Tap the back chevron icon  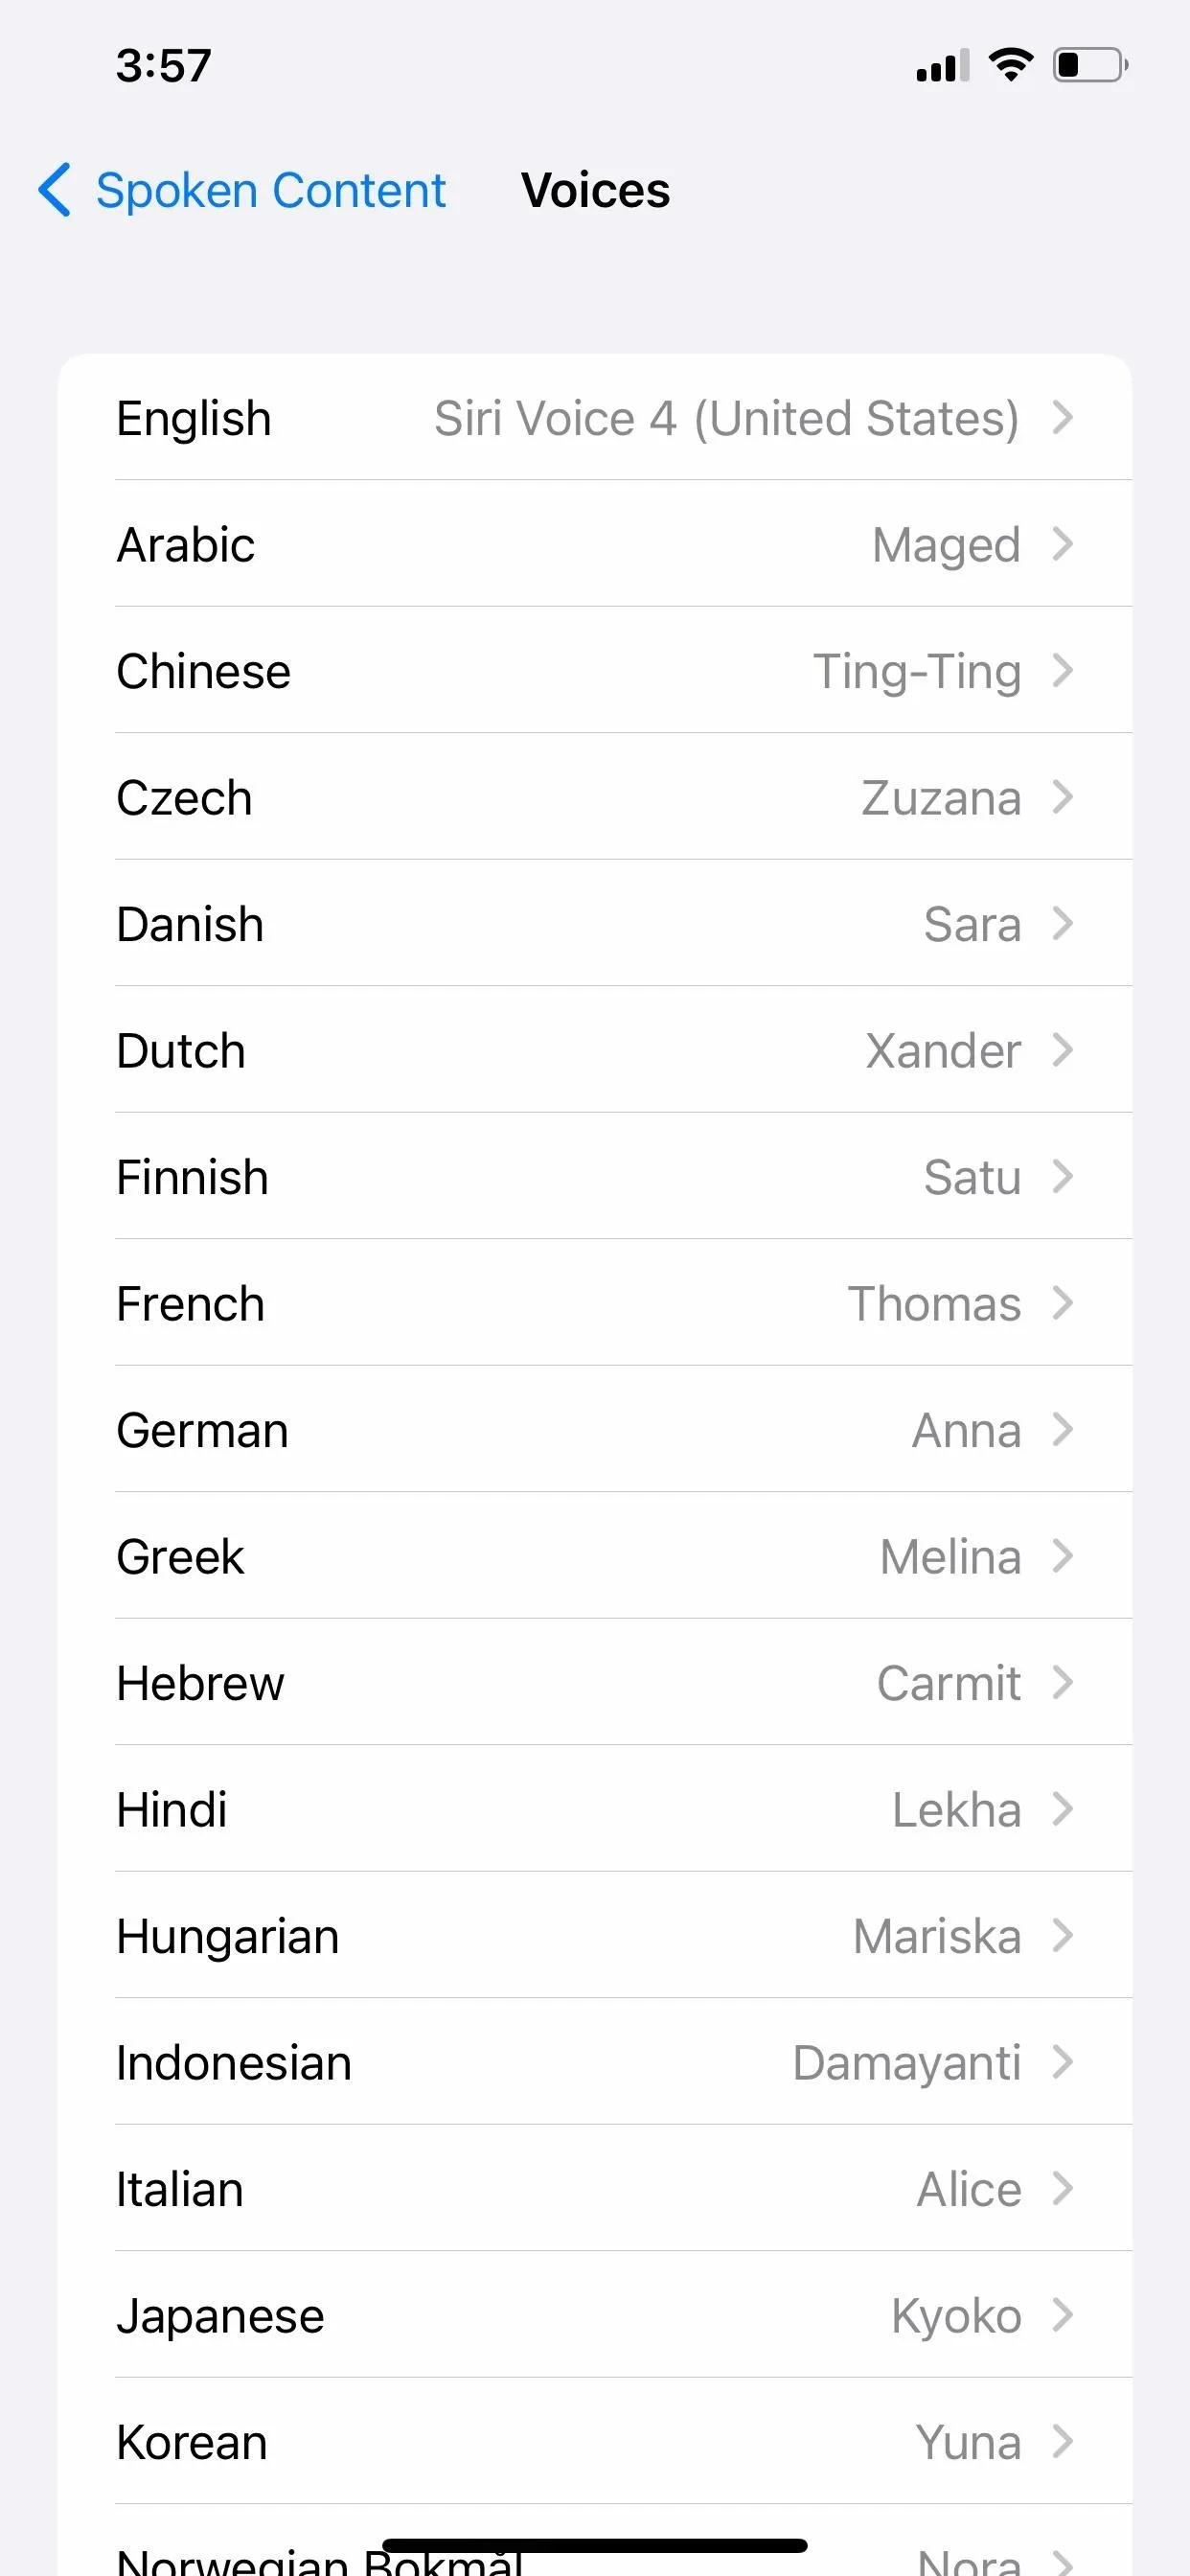55,190
